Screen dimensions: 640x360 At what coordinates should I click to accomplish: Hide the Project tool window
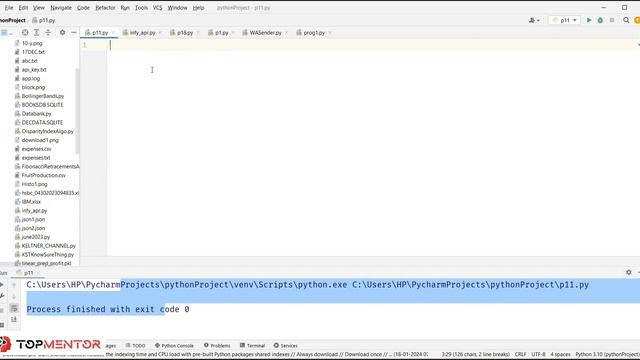[x=73, y=32]
